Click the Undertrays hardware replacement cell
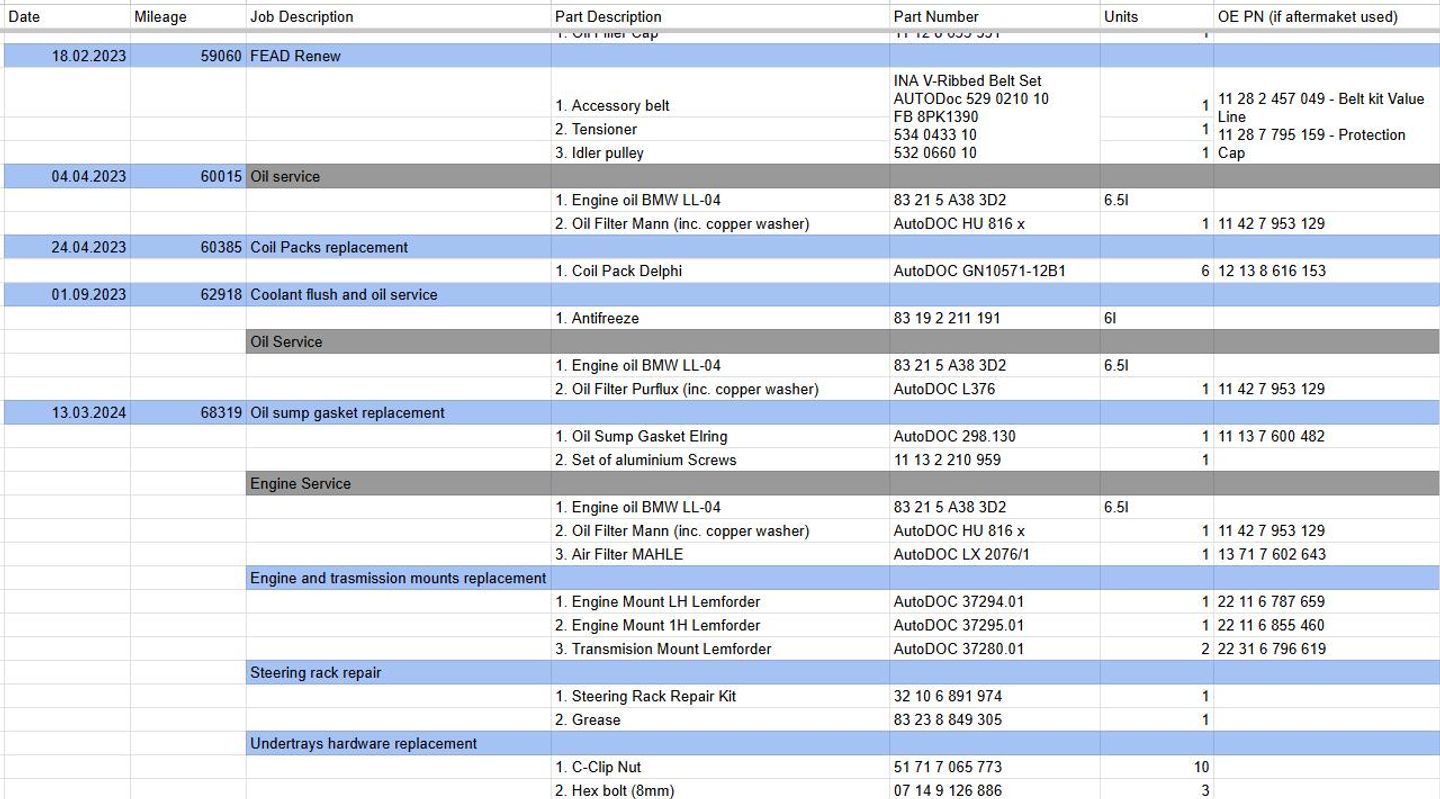 pyautogui.click(x=363, y=744)
